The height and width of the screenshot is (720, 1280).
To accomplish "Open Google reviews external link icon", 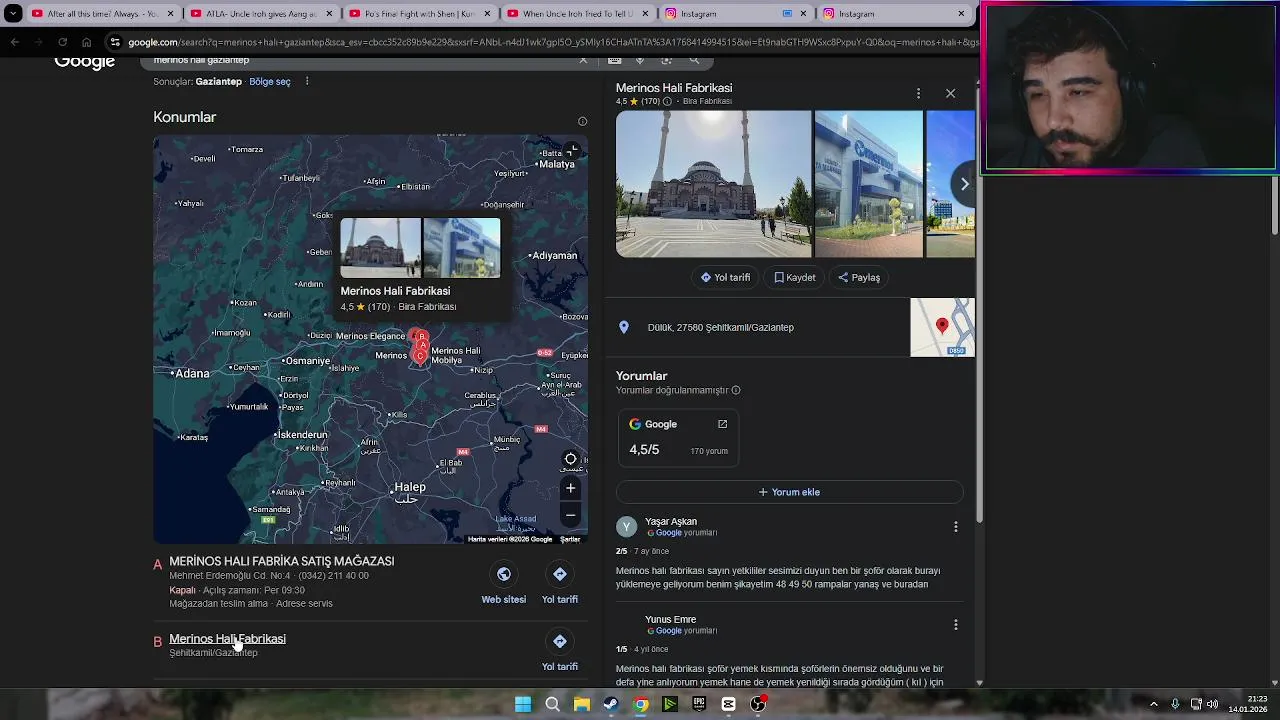I will 722,424.
